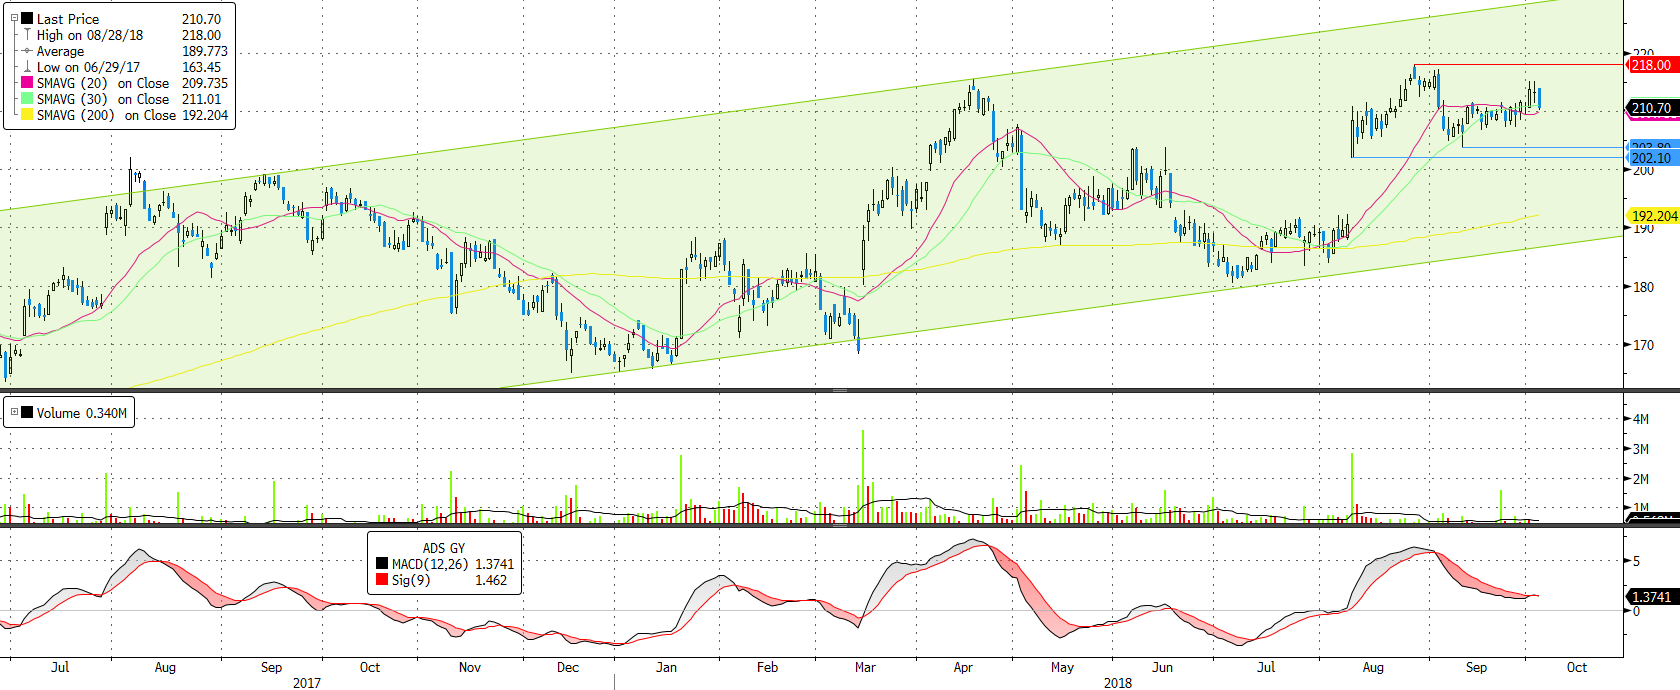Screen dimensions: 1680x690
Task: Click the 189.773 average value in legend
Action: 205,51
